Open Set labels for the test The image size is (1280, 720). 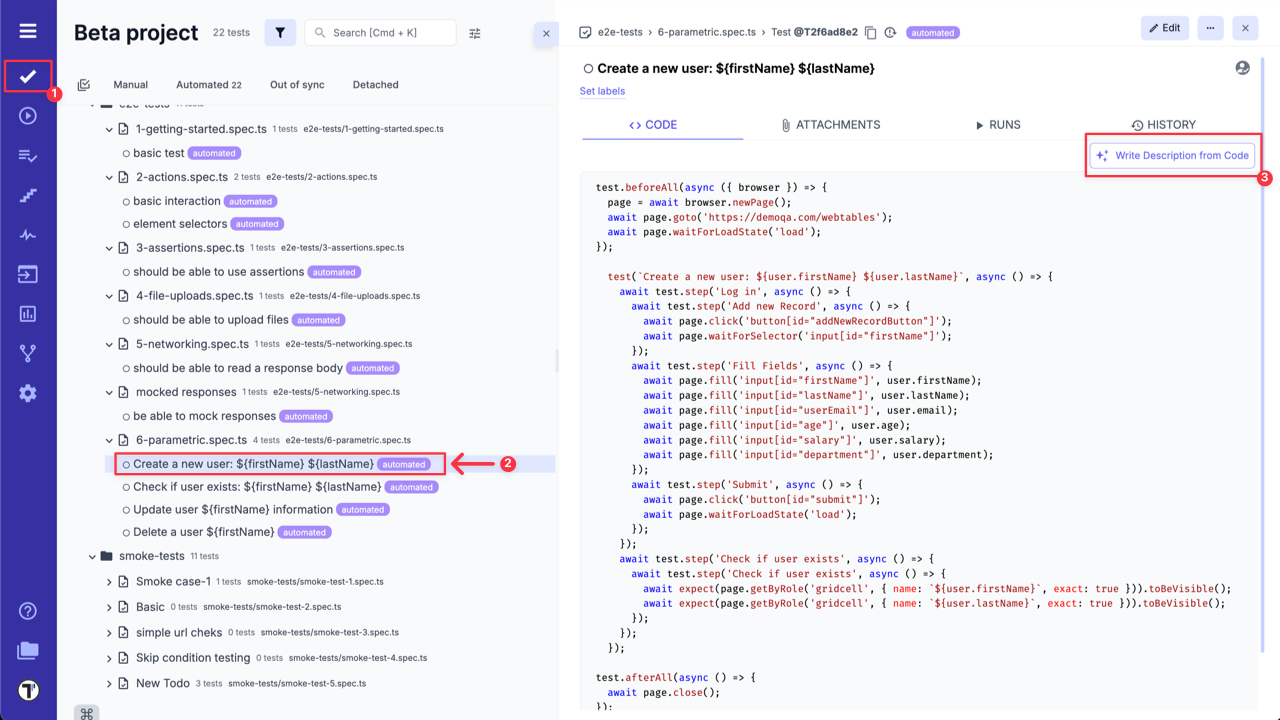tap(602, 90)
